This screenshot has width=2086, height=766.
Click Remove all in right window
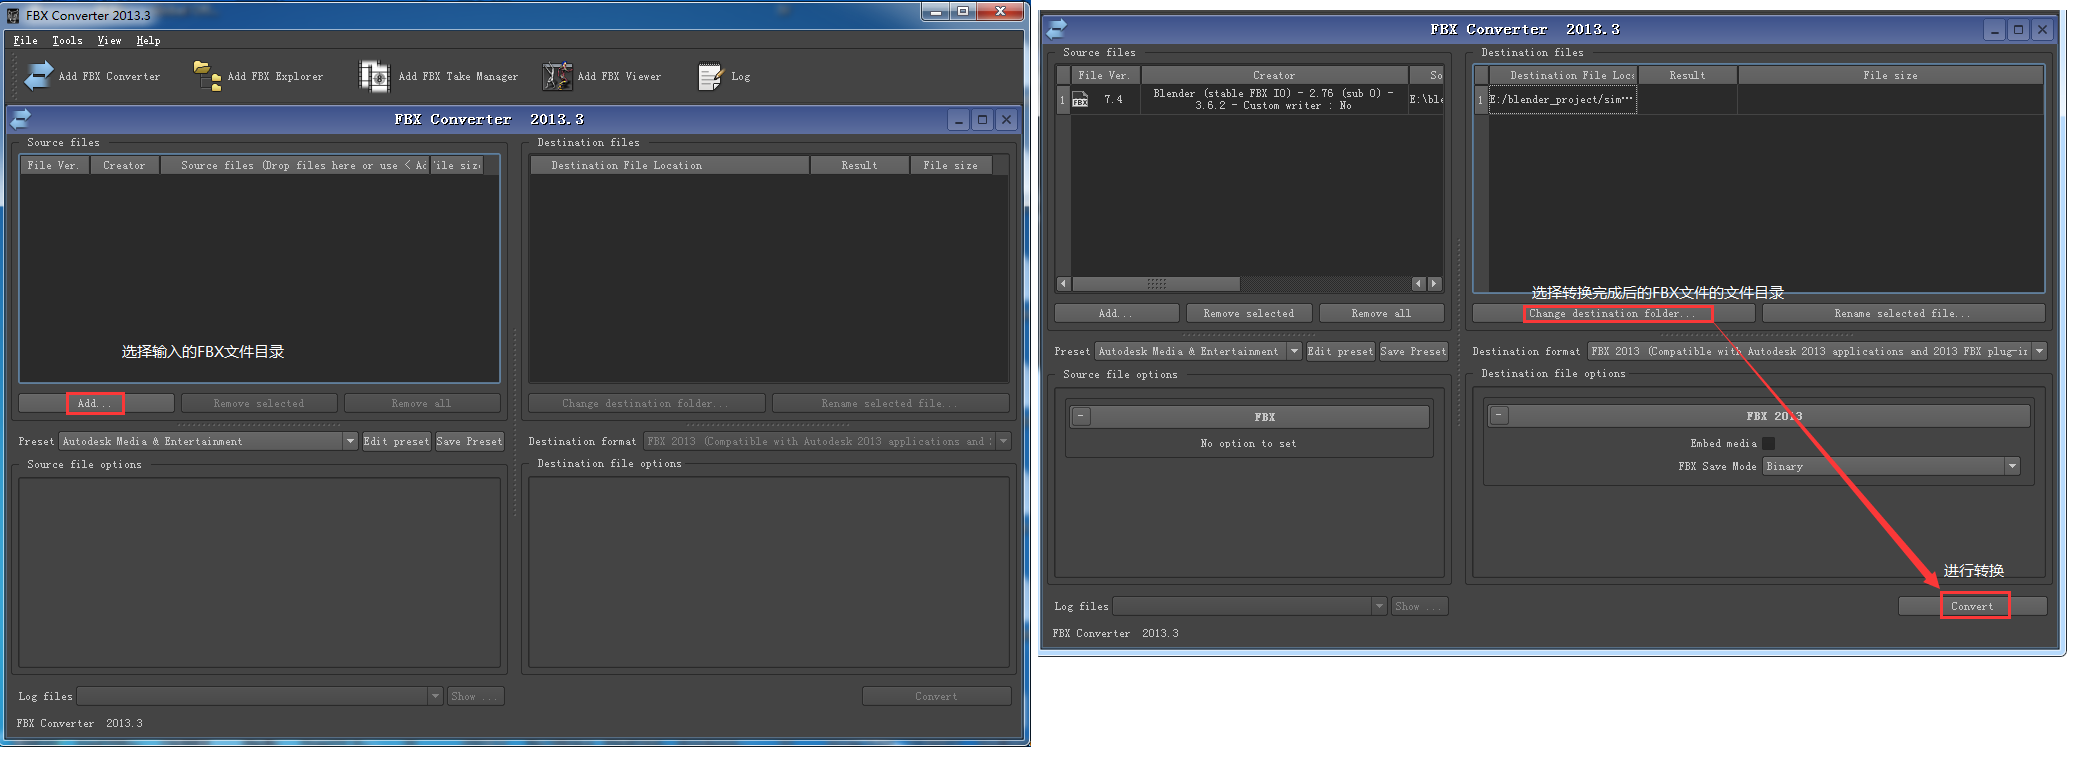click(x=1381, y=313)
